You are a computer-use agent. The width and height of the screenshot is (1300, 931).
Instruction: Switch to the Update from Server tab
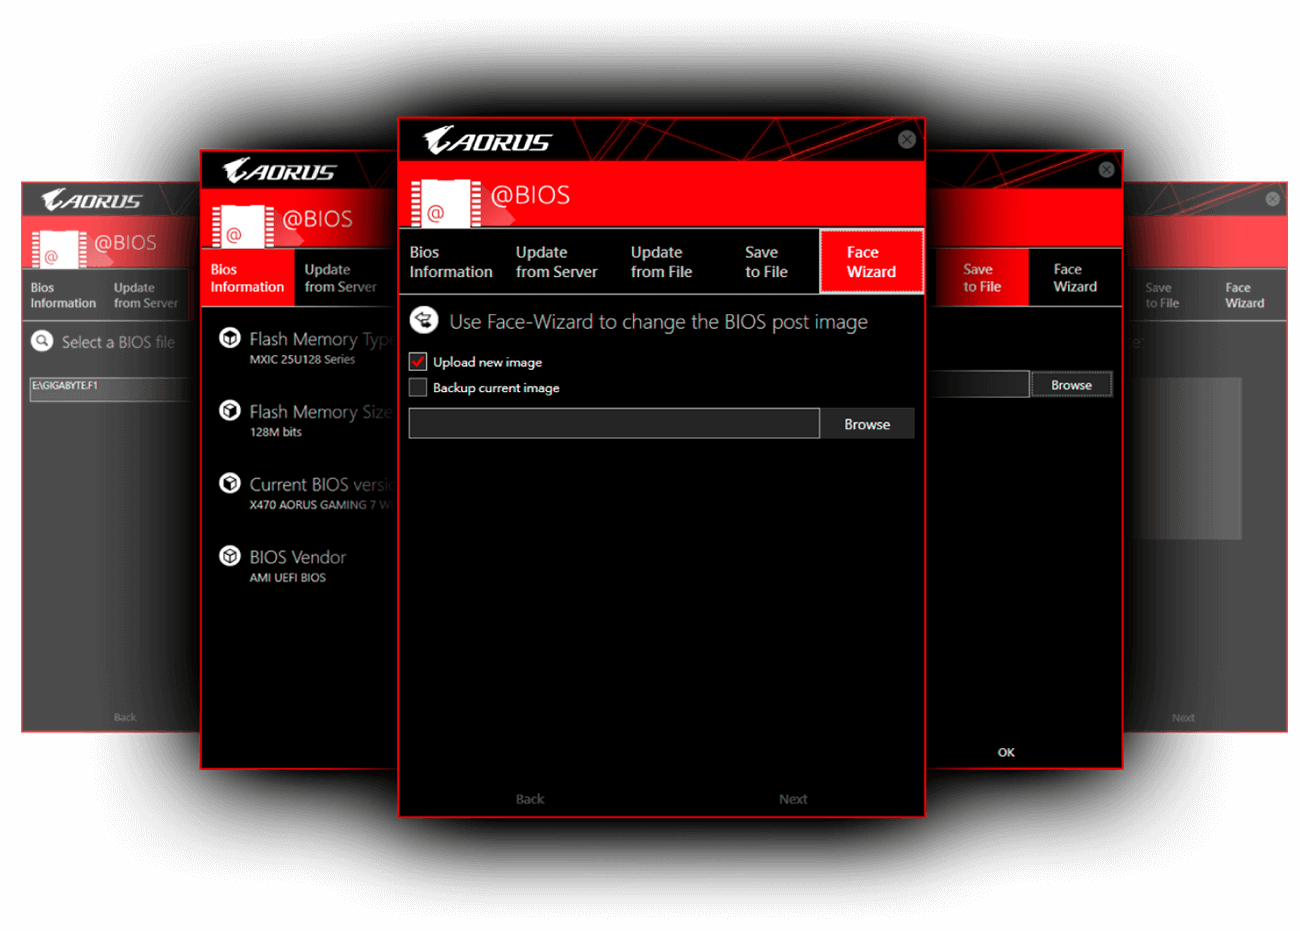click(x=556, y=262)
